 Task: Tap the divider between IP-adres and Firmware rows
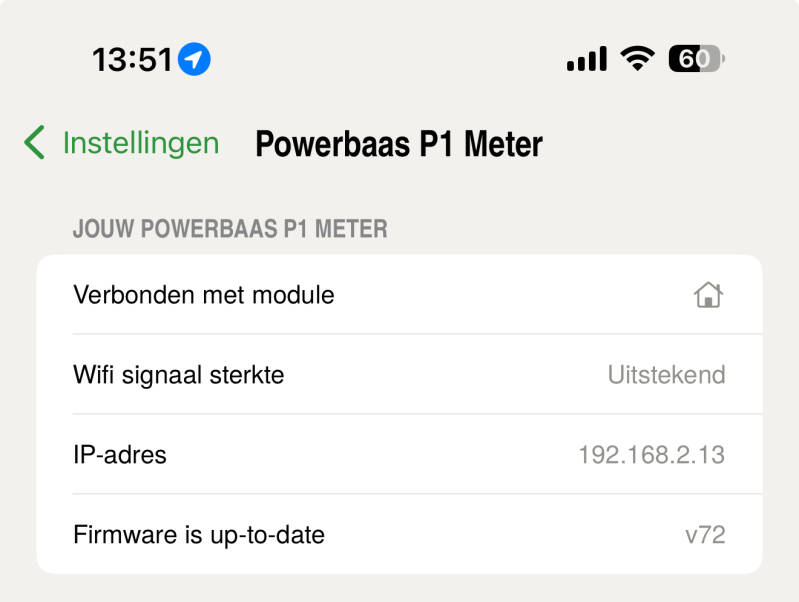[400, 494]
